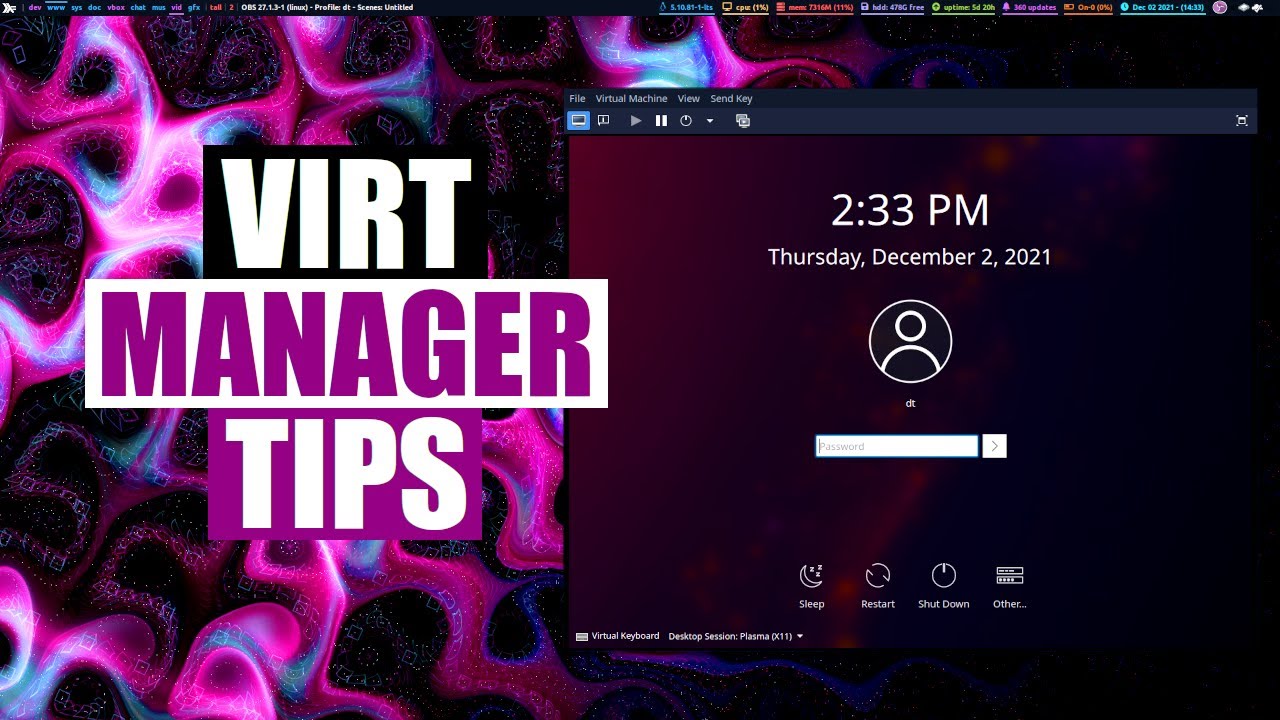The height and width of the screenshot is (720, 1280).
Task: Click the mem 7316M (11%) monitor
Action: [x=815, y=7]
